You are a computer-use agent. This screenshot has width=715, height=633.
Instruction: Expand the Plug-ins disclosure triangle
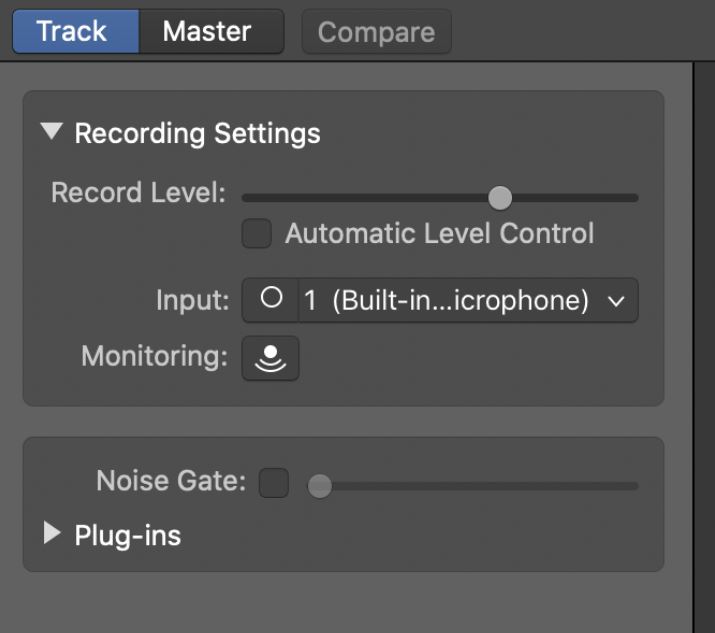point(52,533)
